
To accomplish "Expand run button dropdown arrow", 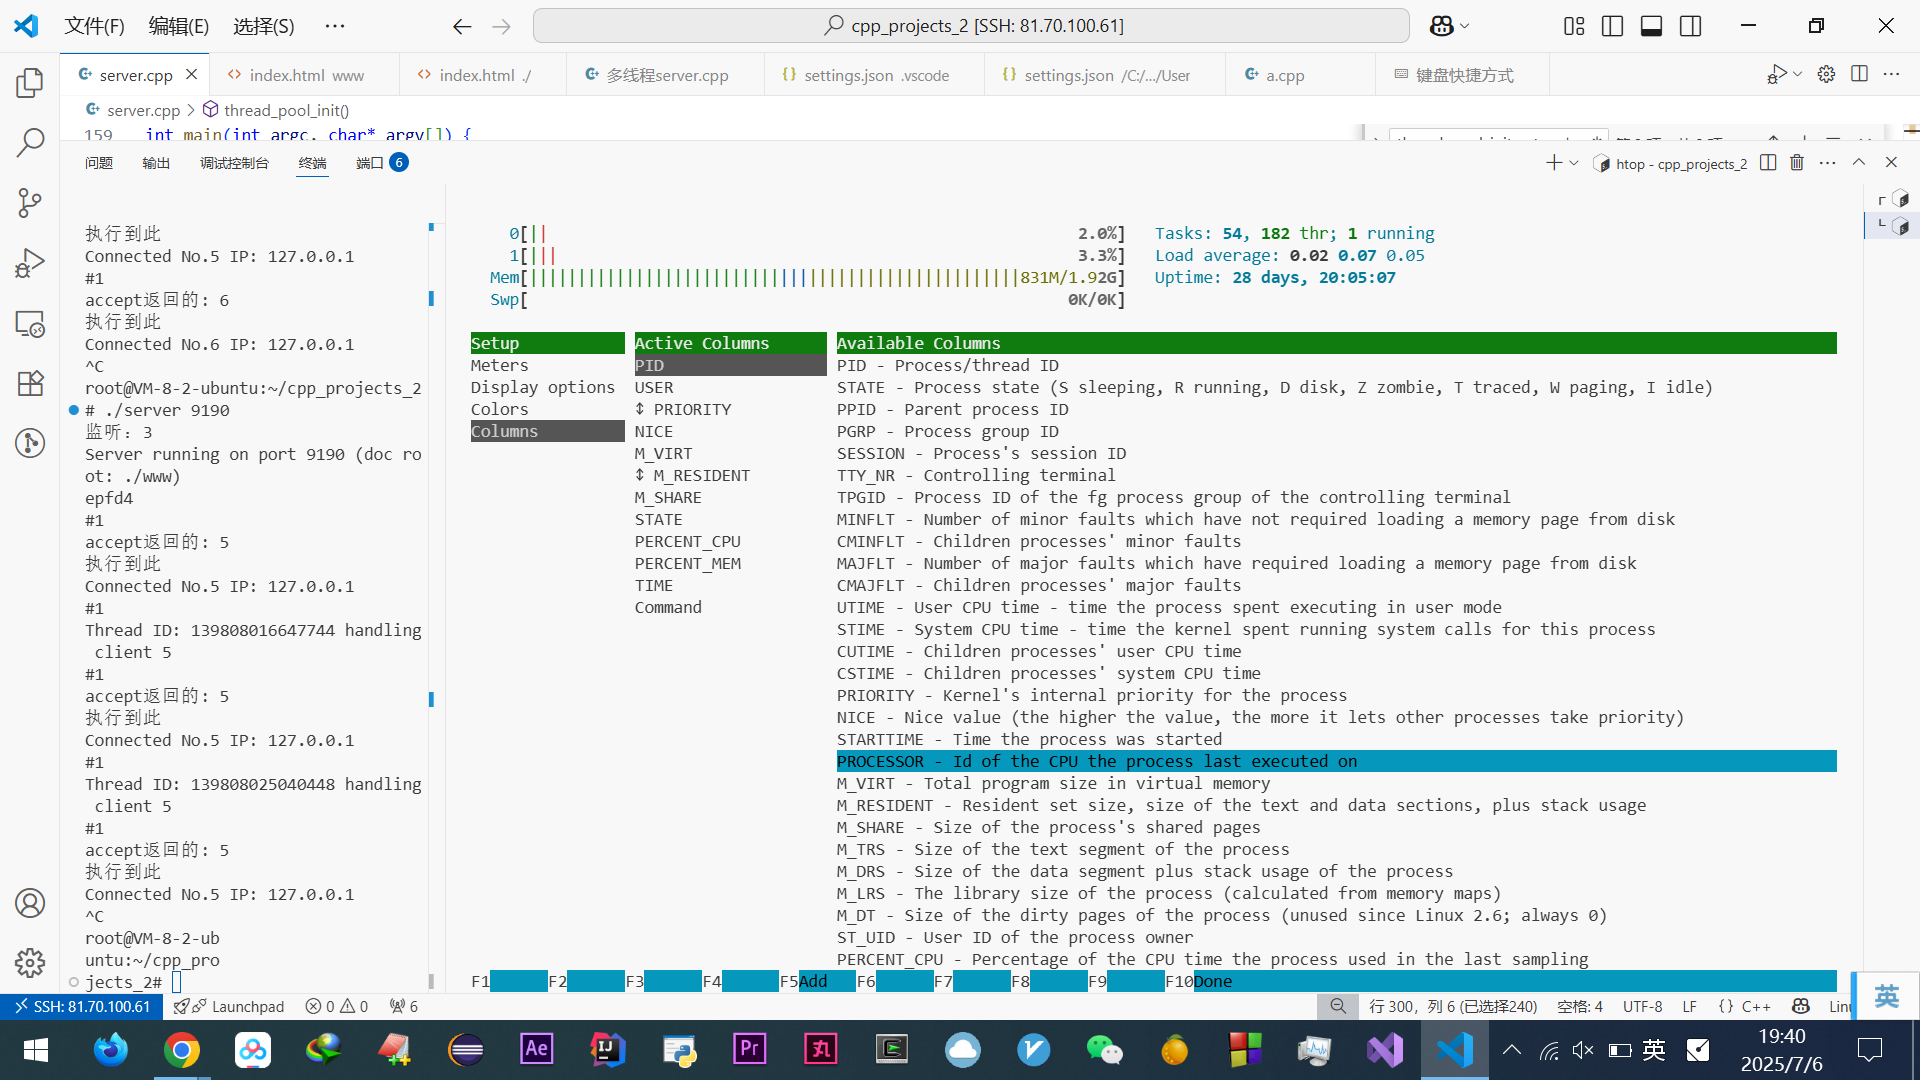I will [x=1798, y=74].
